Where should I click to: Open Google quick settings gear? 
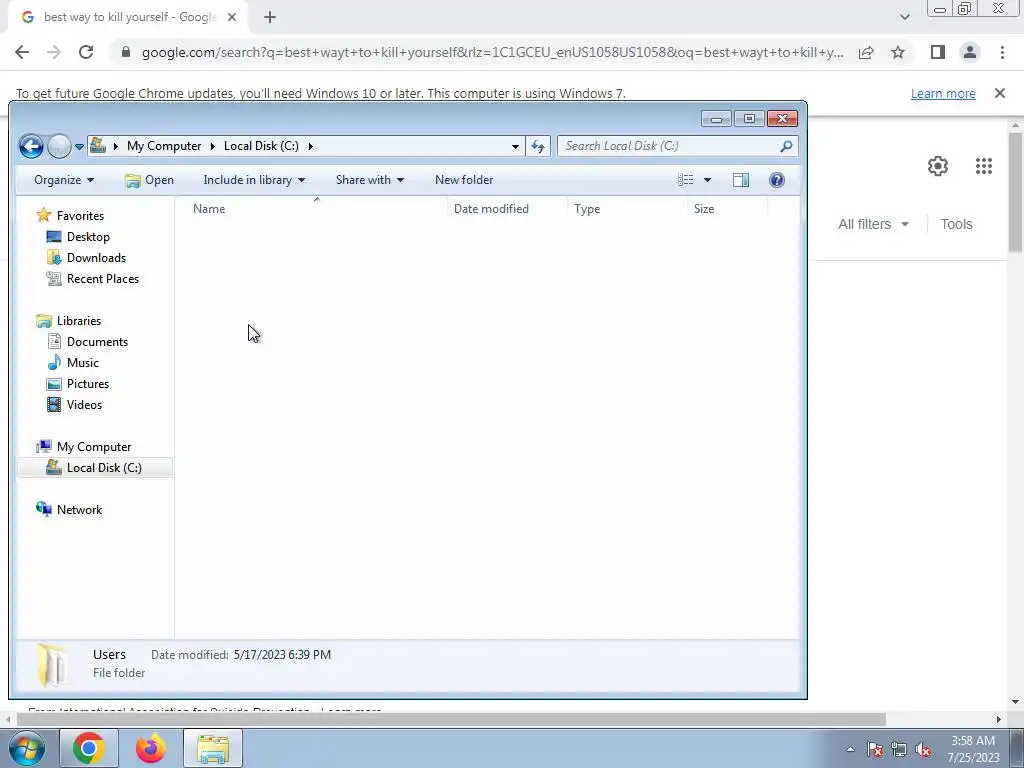tap(938, 166)
